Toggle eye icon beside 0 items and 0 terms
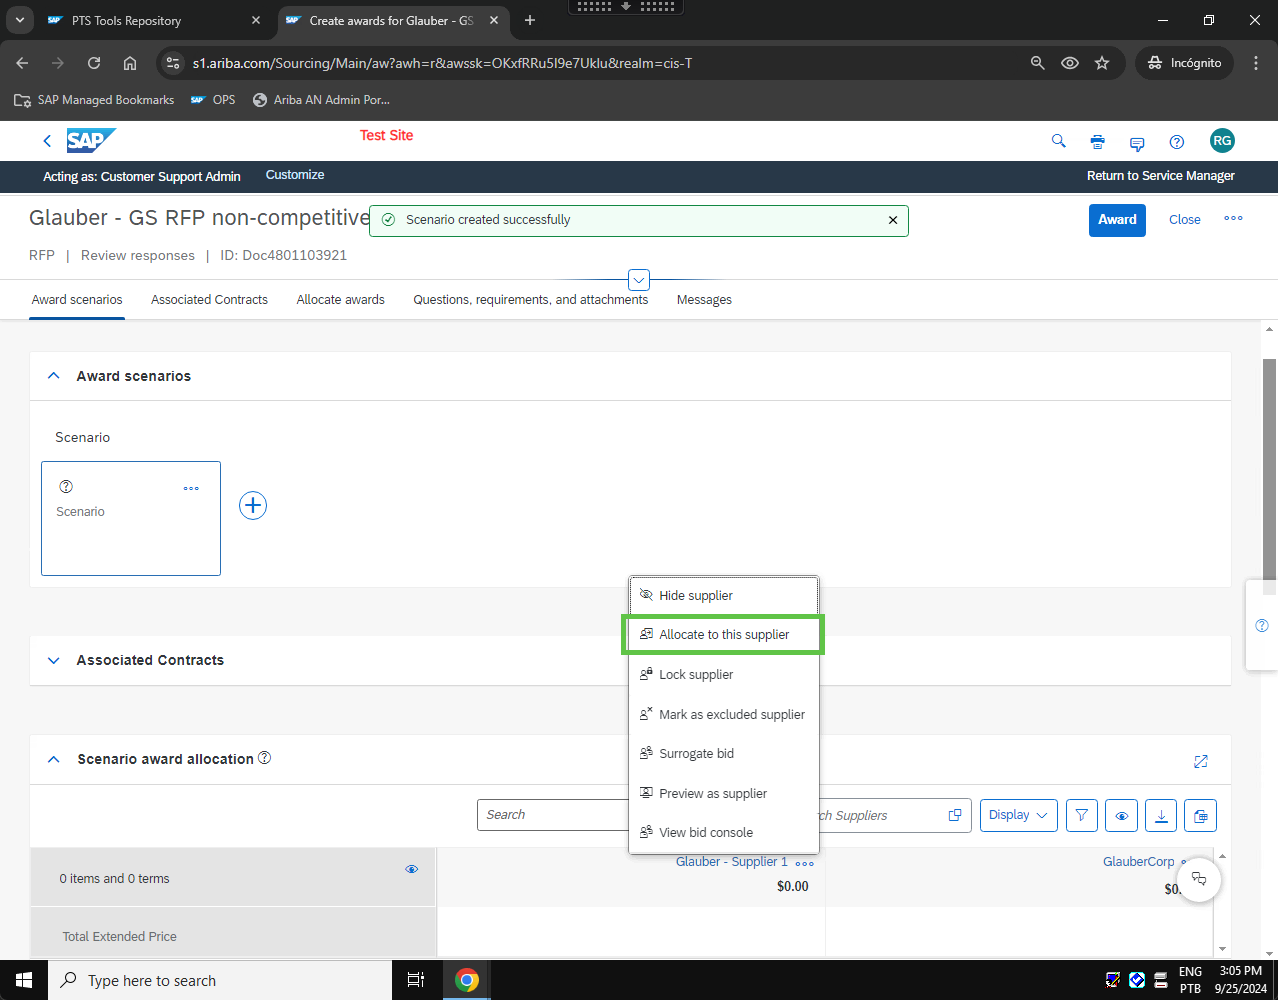1278x1000 pixels. click(411, 869)
